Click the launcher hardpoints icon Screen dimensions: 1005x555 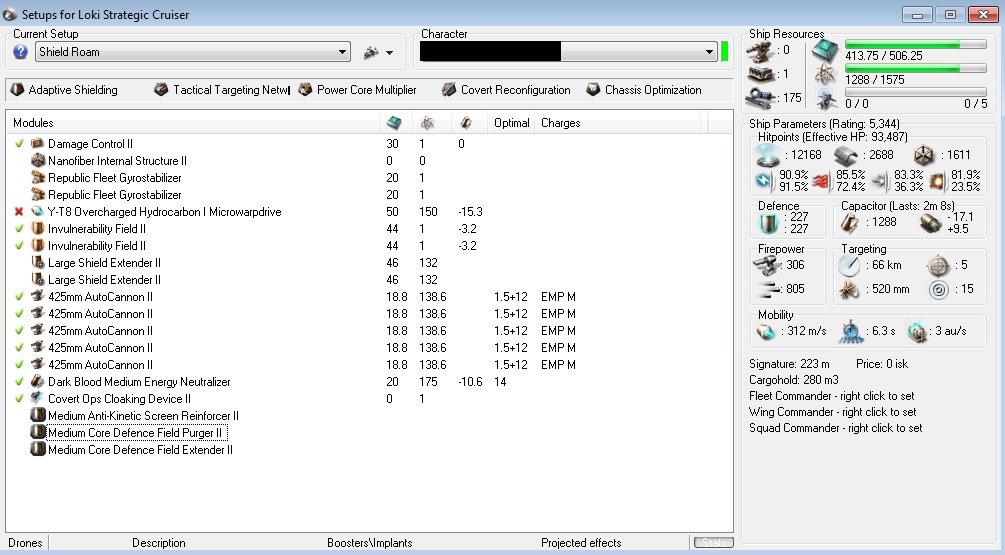pyautogui.click(x=761, y=75)
